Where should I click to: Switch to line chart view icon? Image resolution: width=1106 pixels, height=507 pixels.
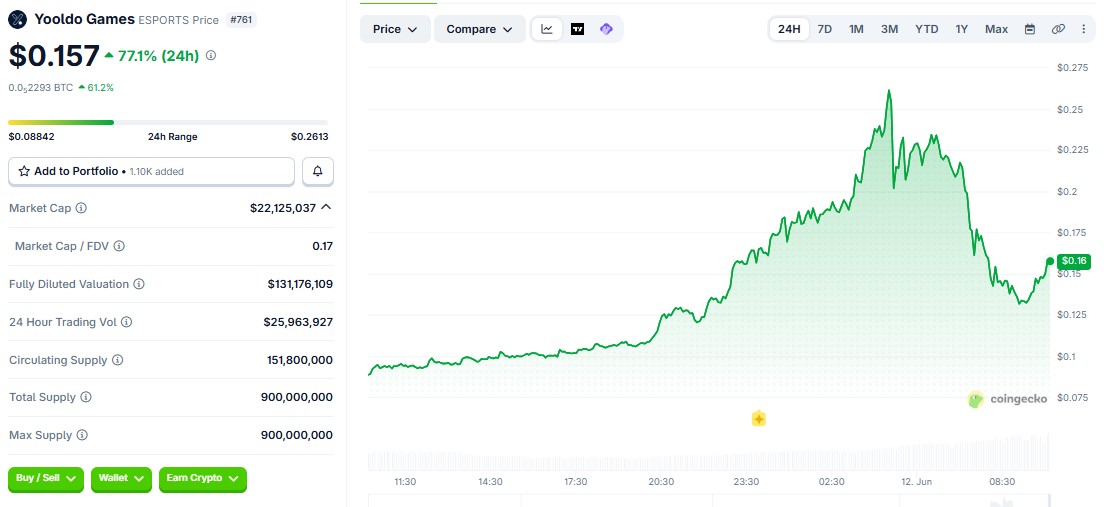tap(547, 29)
